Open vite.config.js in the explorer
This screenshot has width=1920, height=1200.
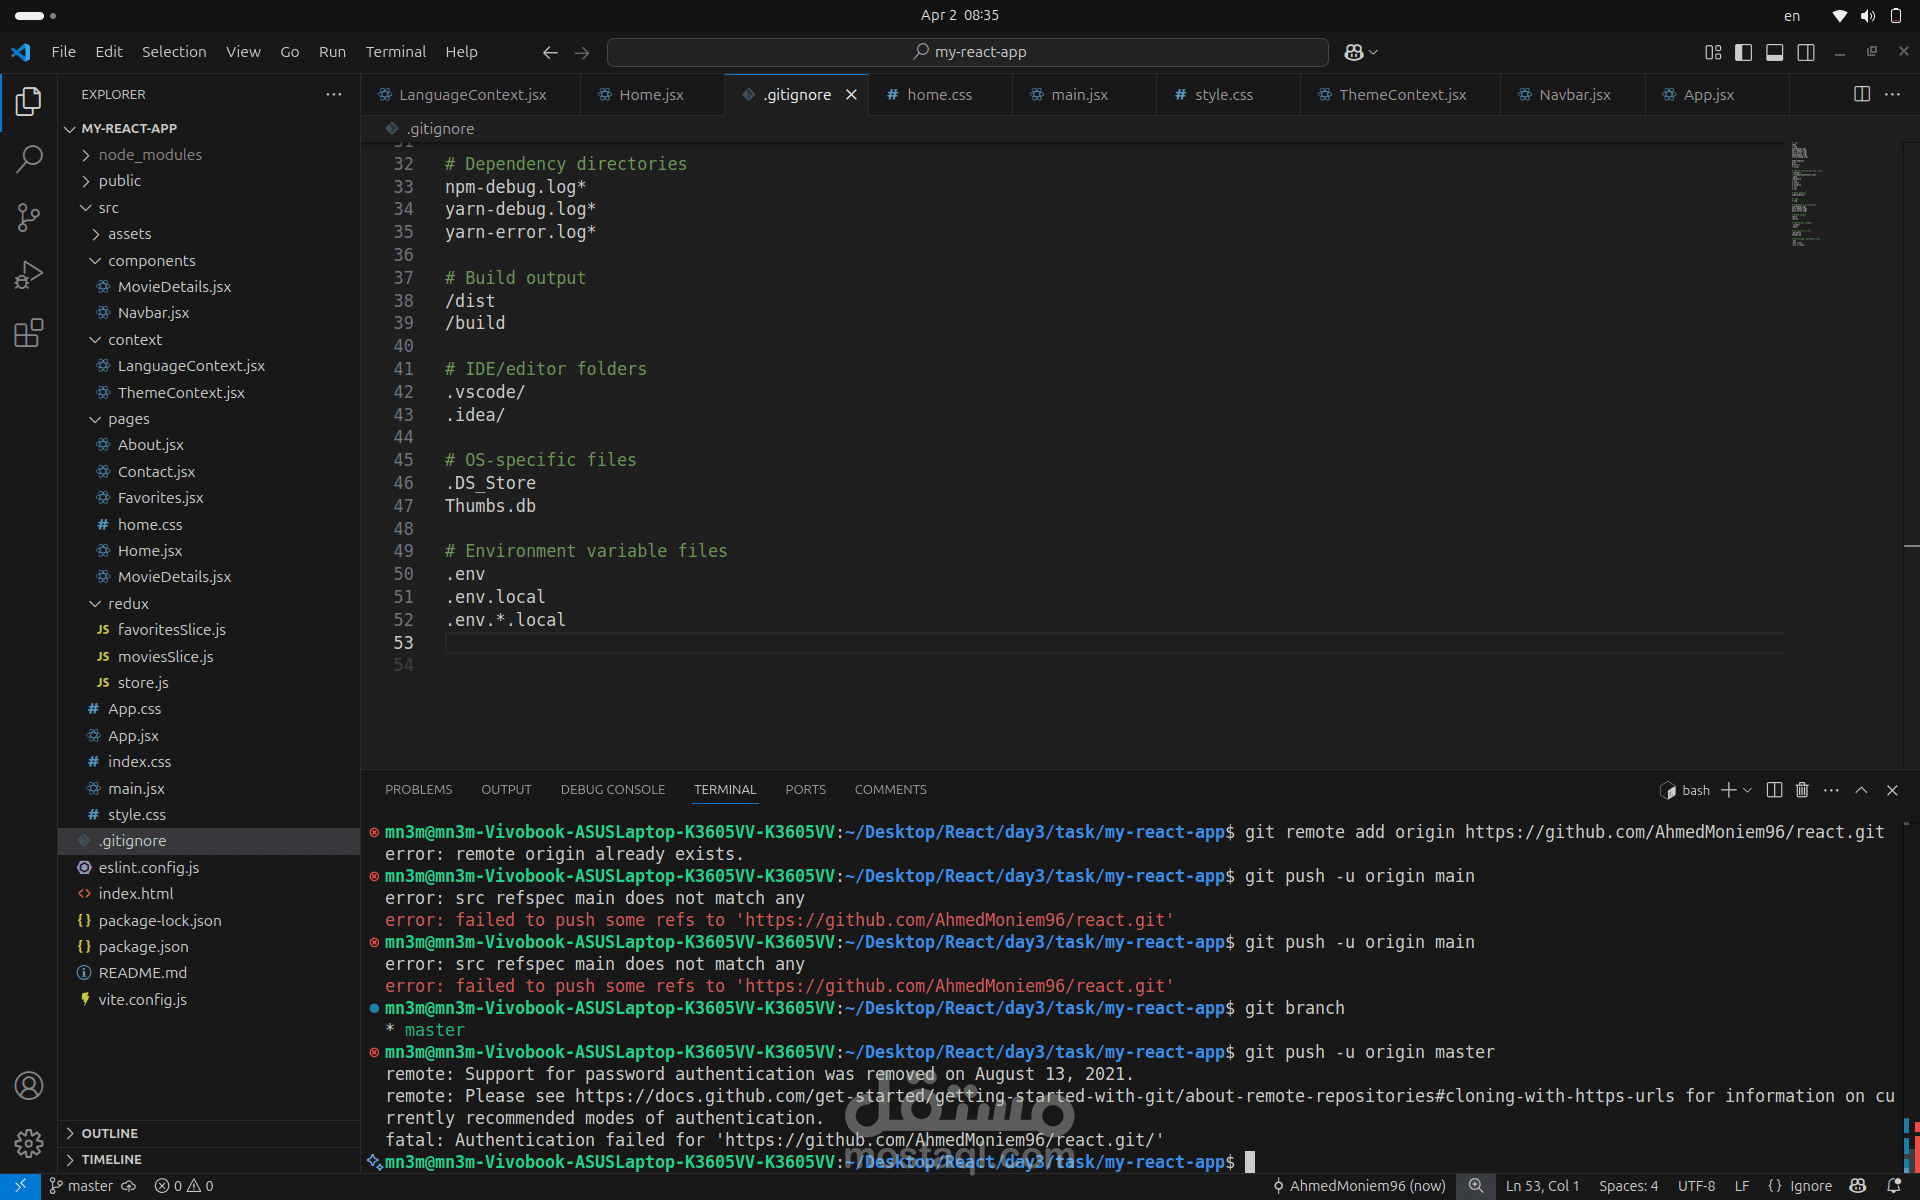tap(208, 1000)
